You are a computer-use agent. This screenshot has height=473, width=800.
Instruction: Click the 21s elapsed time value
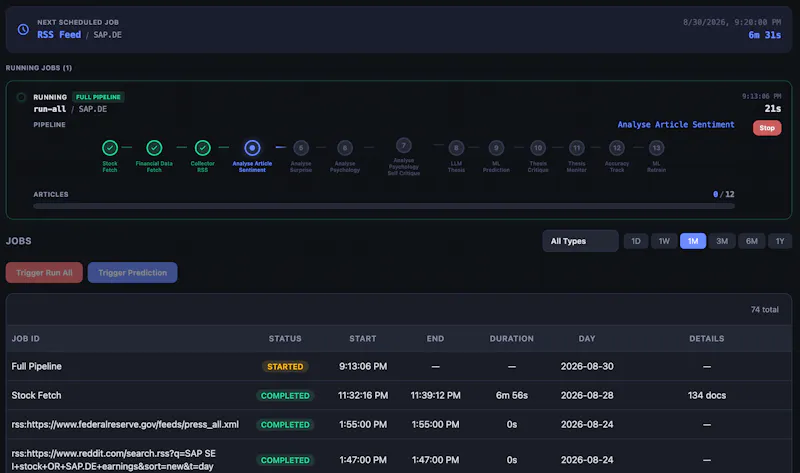[x=772, y=108]
